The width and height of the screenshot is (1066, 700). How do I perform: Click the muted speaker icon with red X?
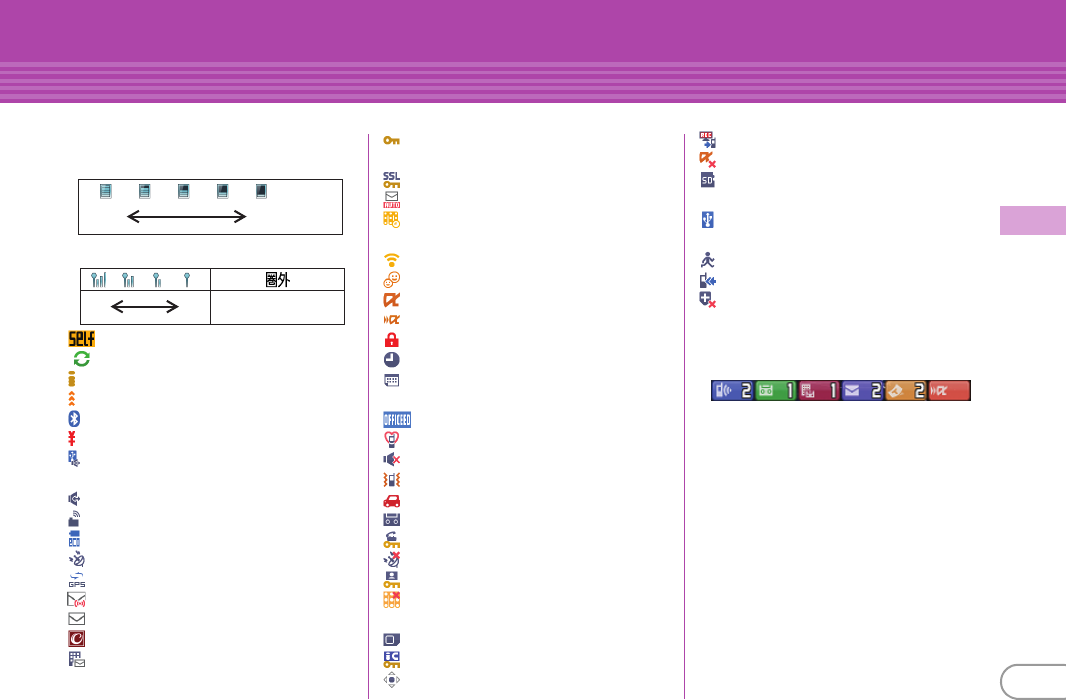click(392, 459)
